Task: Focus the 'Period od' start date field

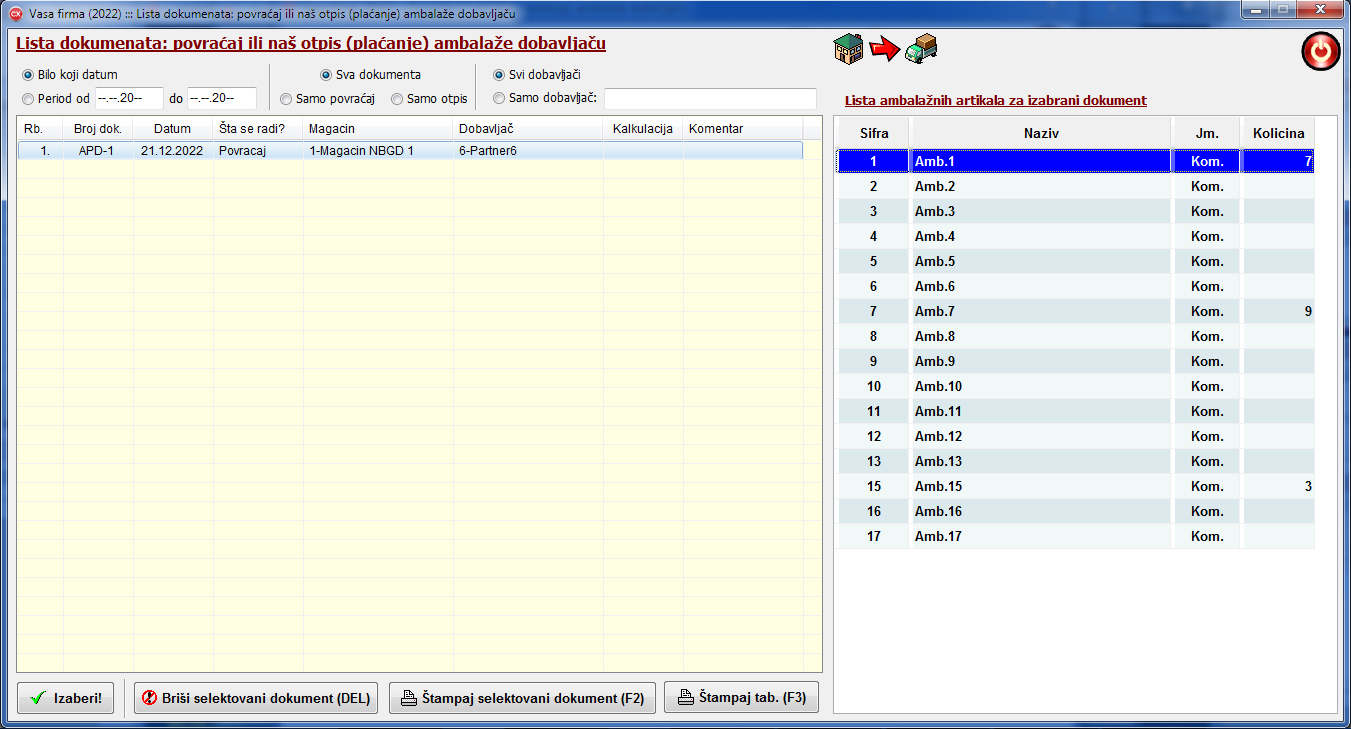Action: coord(129,98)
